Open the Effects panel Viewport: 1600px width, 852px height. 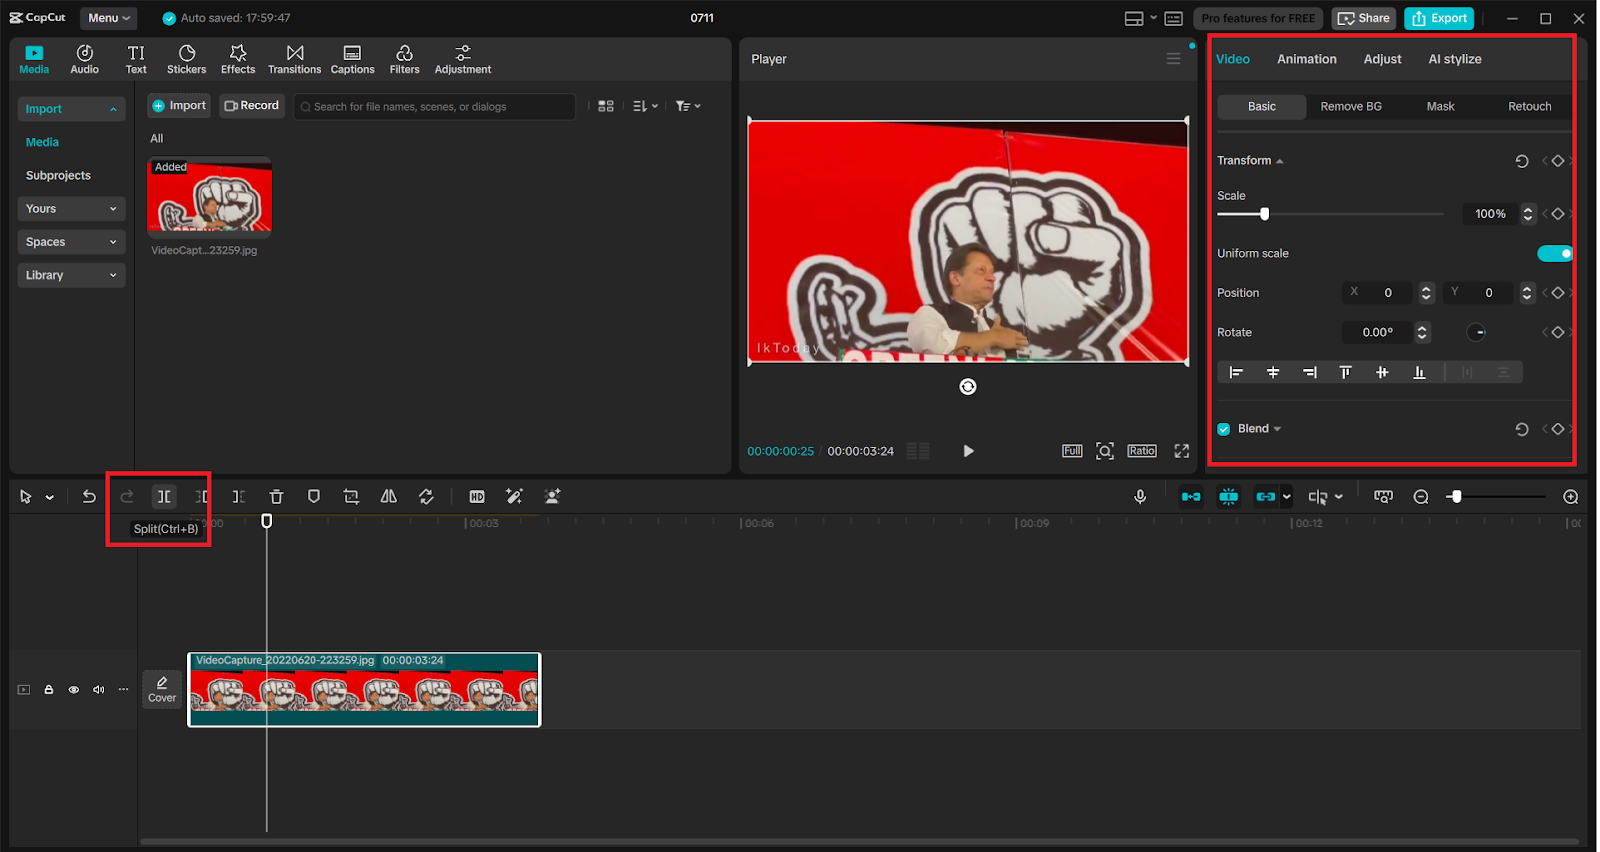click(238, 59)
